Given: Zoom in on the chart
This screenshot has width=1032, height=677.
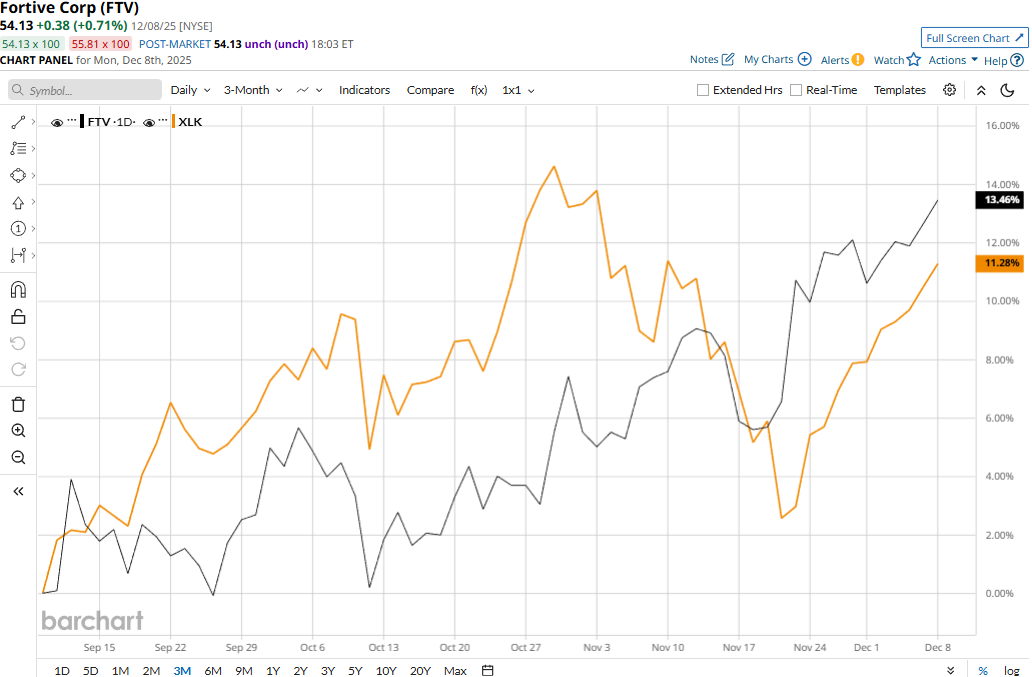Looking at the screenshot, I should 18,430.
